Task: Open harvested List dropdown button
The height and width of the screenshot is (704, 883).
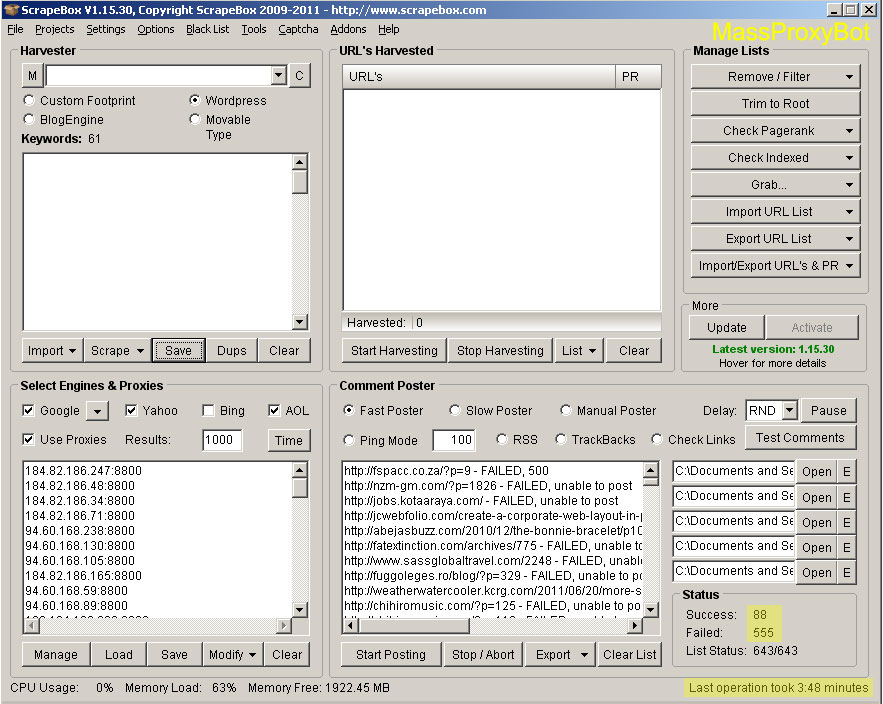Action: (x=579, y=351)
